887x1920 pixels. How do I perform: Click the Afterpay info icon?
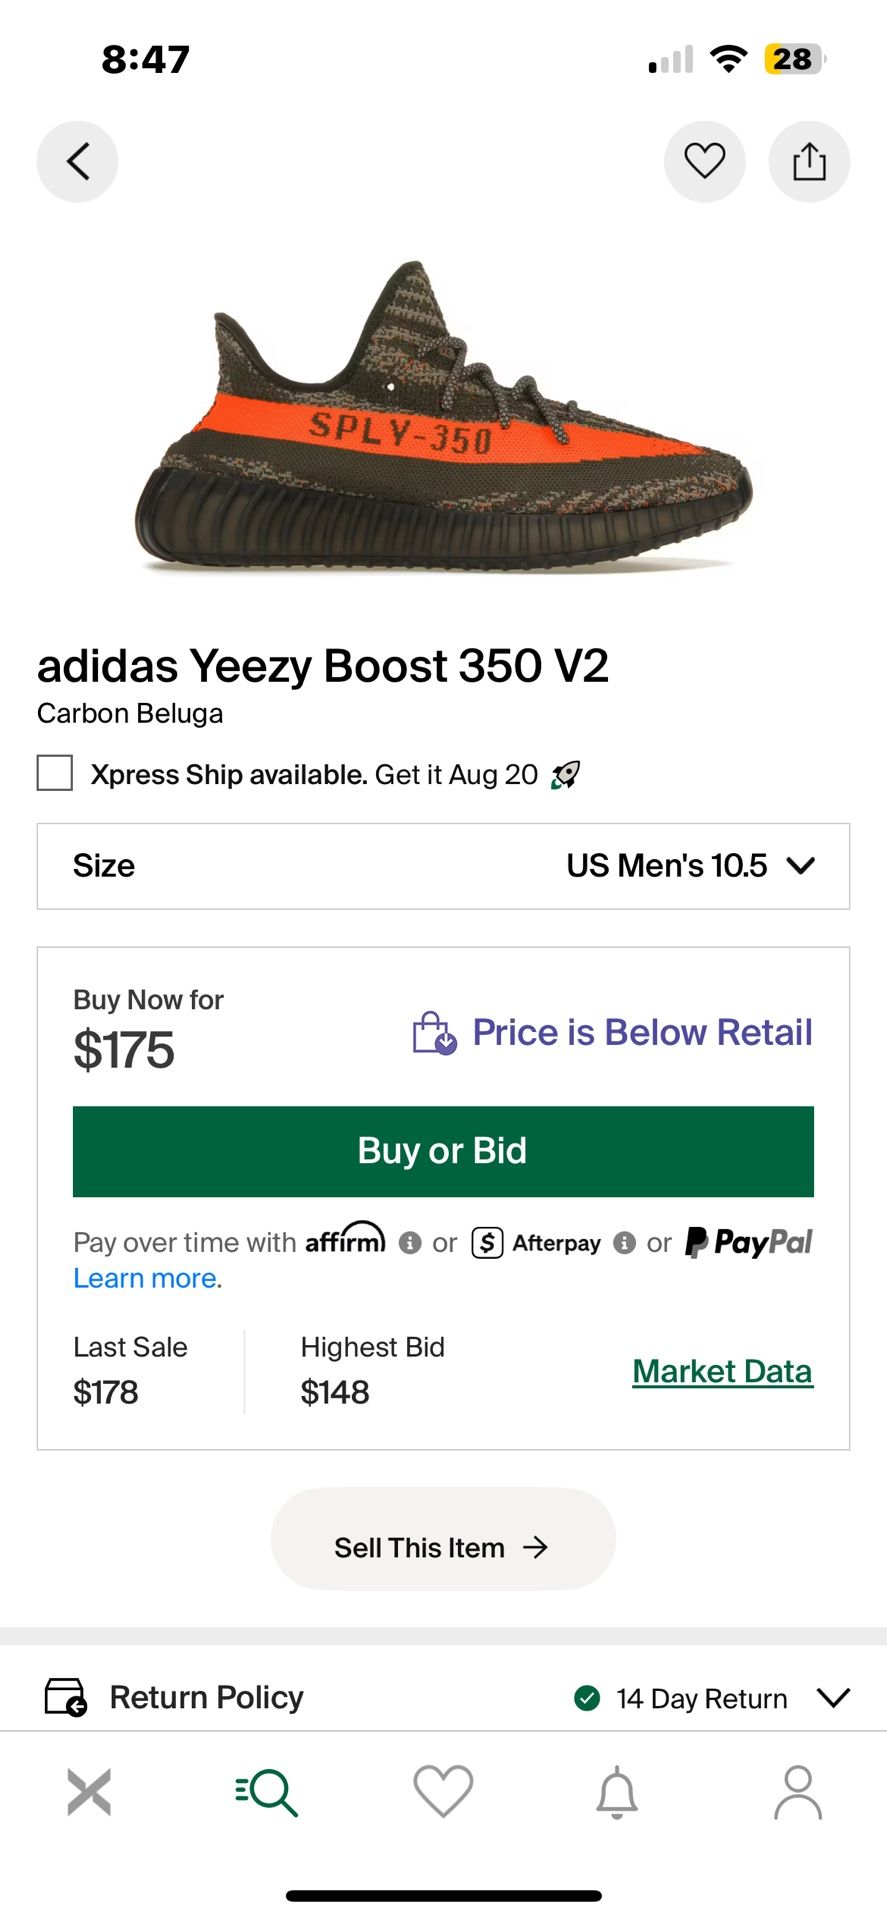[x=625, y=1243]
